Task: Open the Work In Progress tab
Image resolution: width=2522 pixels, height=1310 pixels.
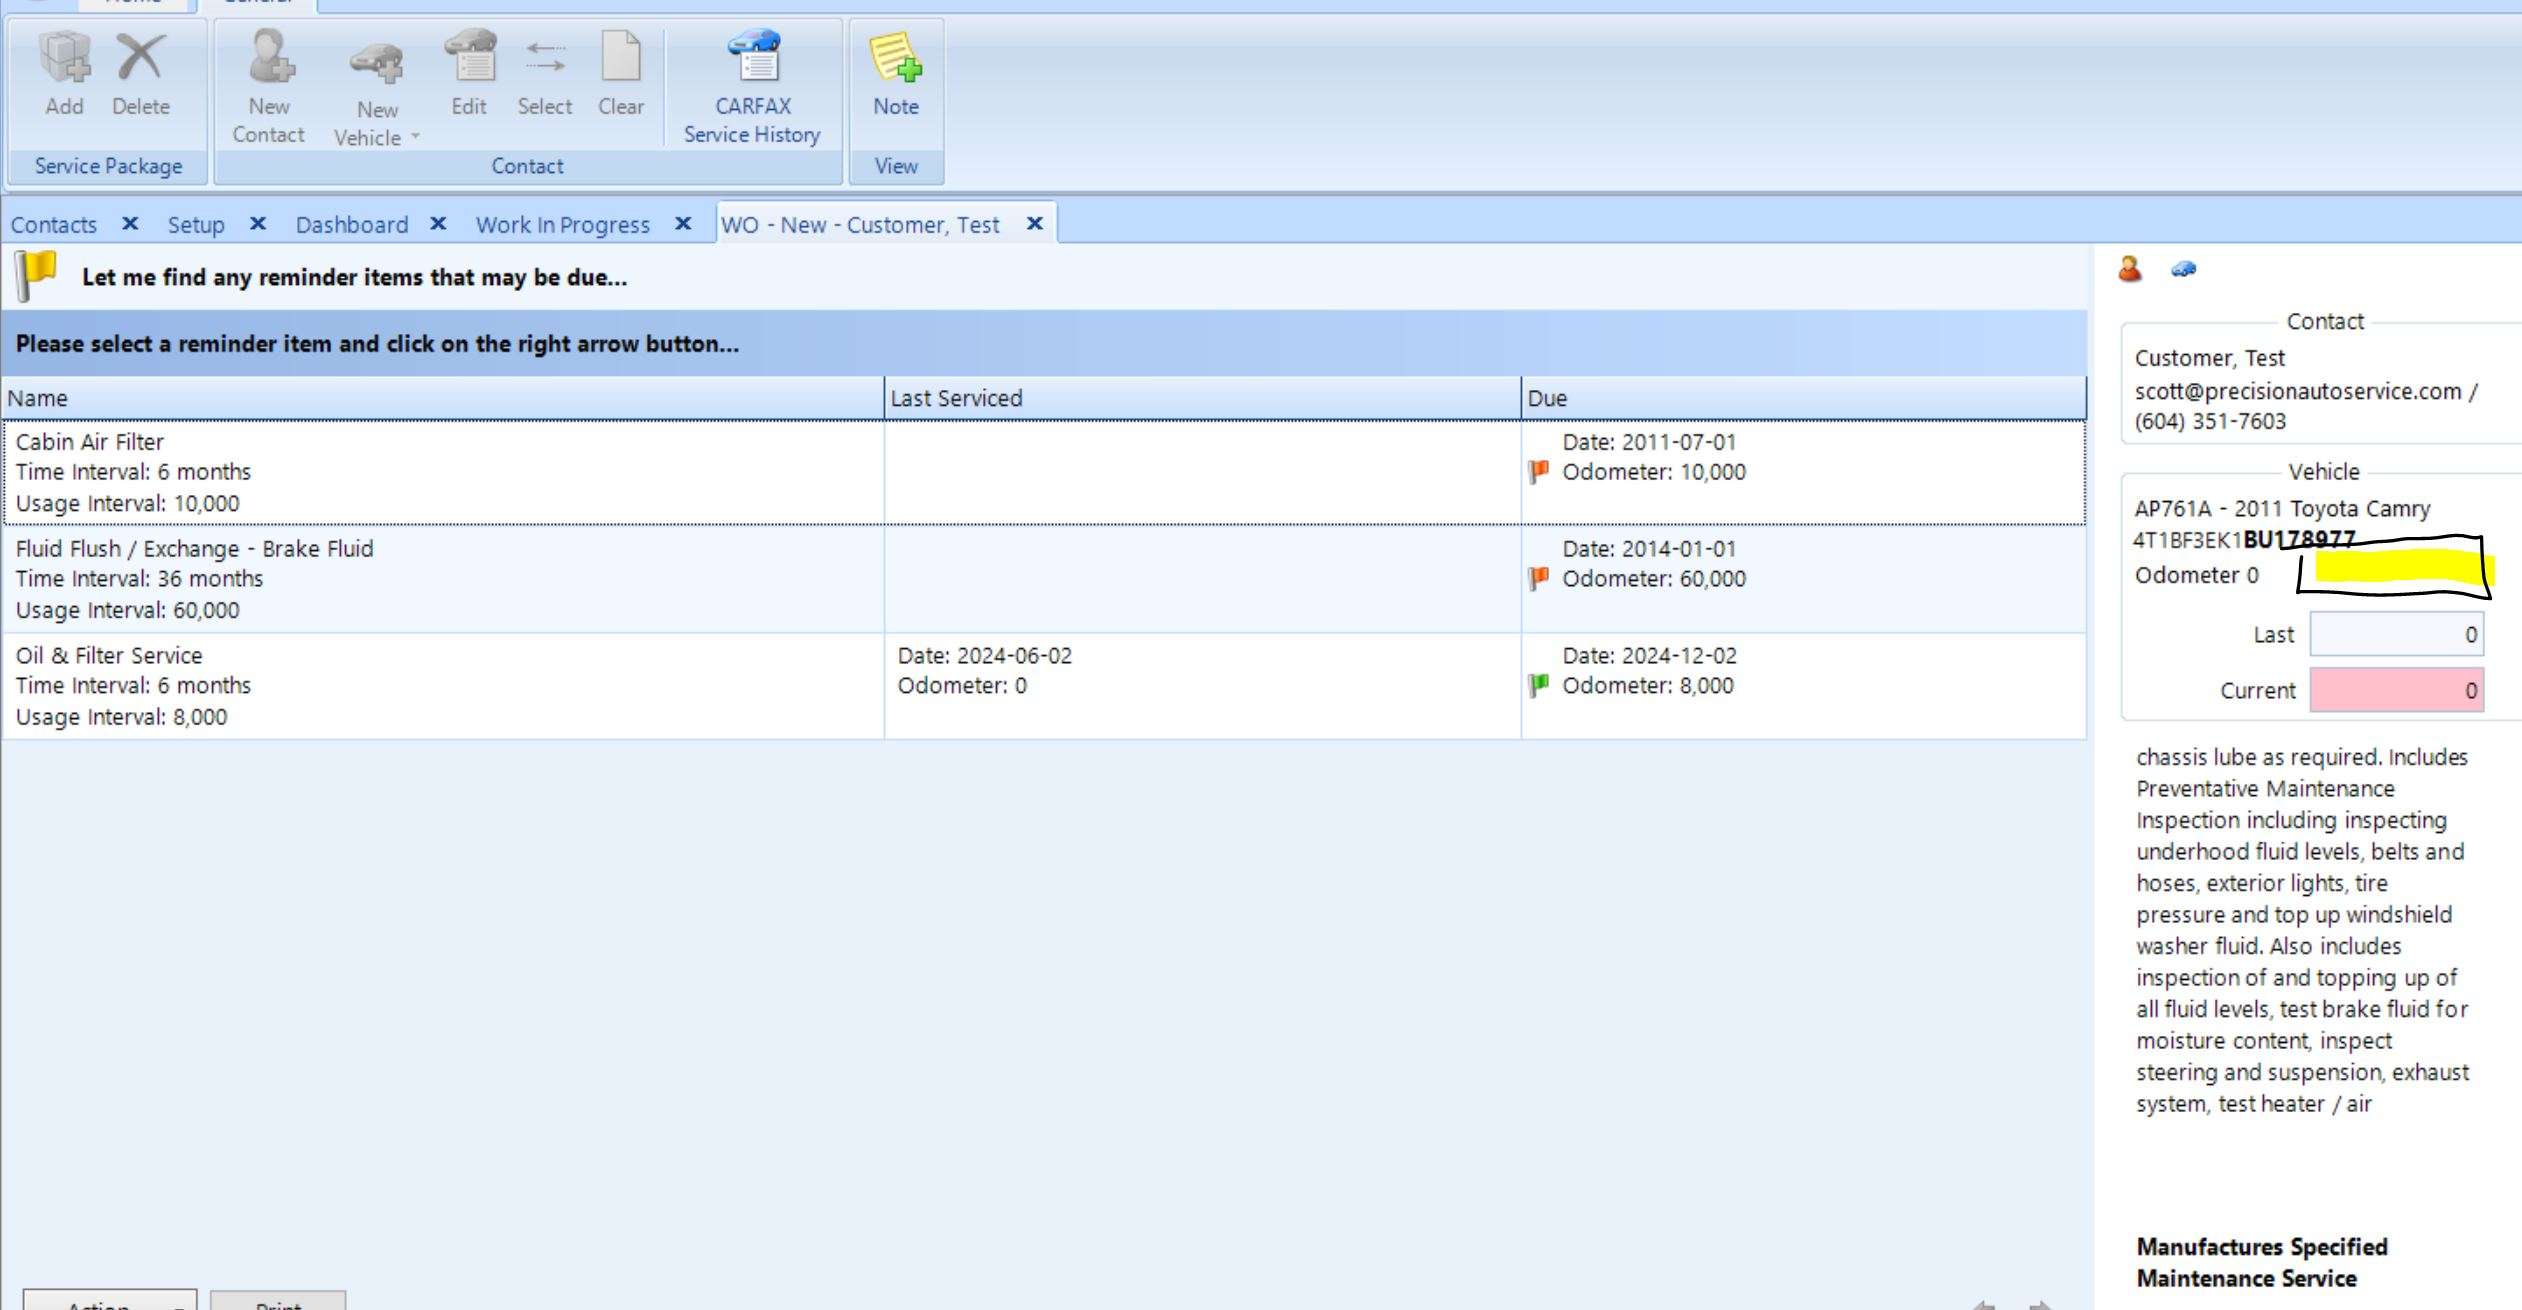Action: coord(563,225)
